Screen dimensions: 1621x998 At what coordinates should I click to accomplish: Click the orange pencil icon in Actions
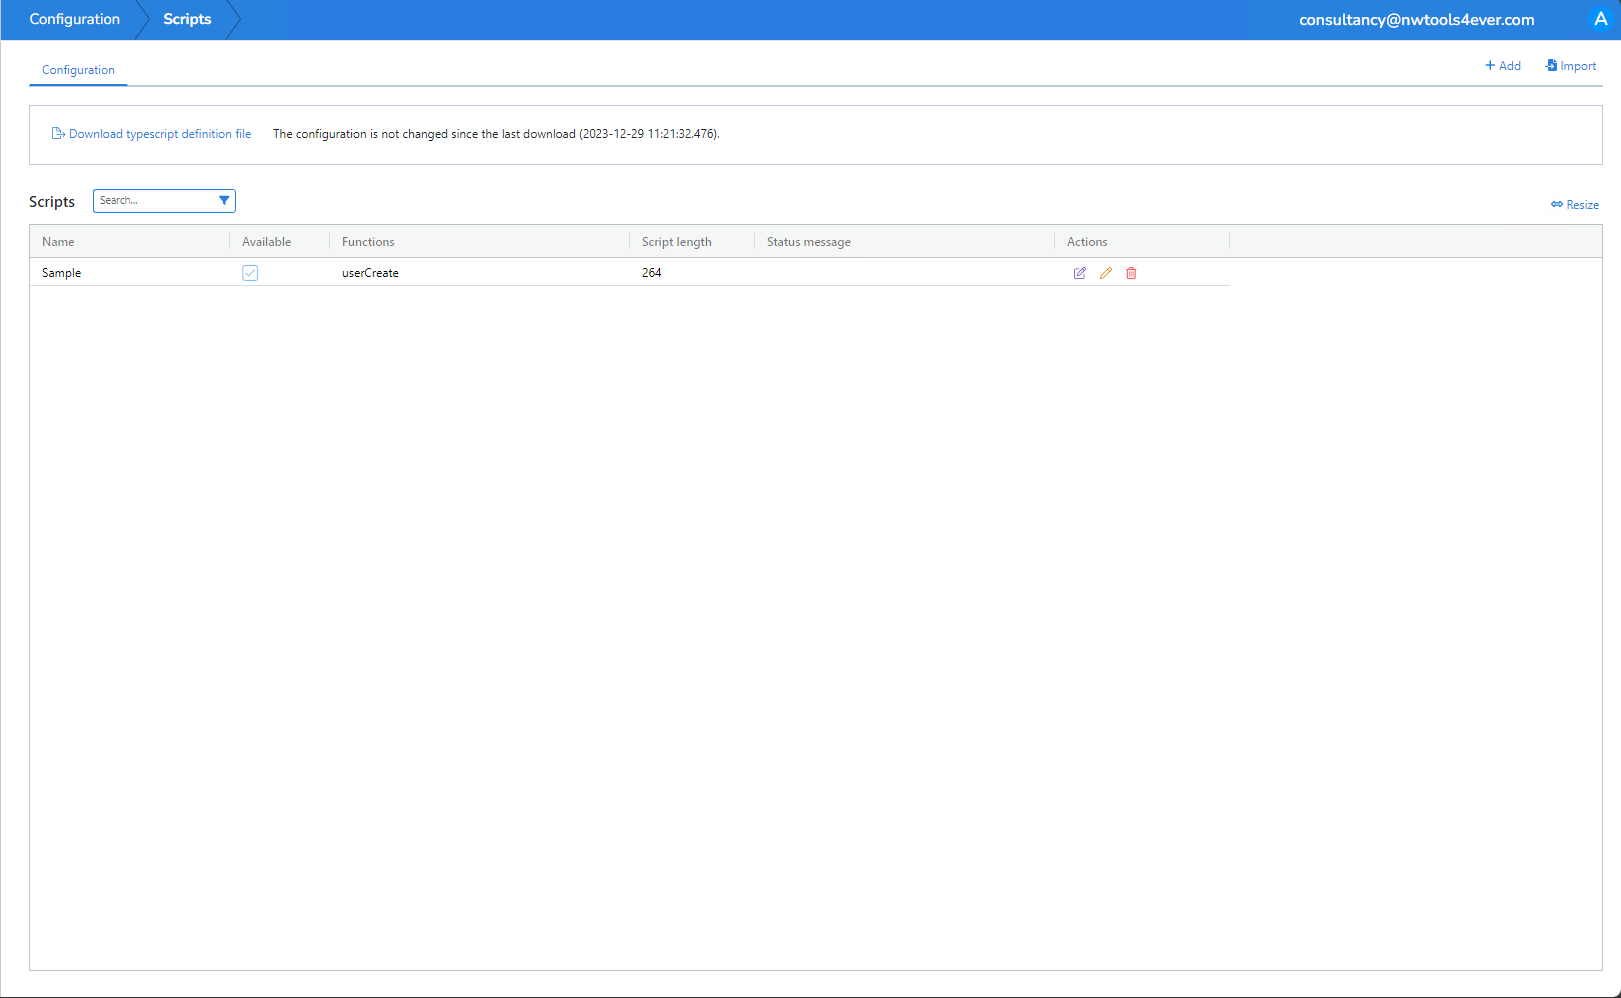tap(1105, 273)
